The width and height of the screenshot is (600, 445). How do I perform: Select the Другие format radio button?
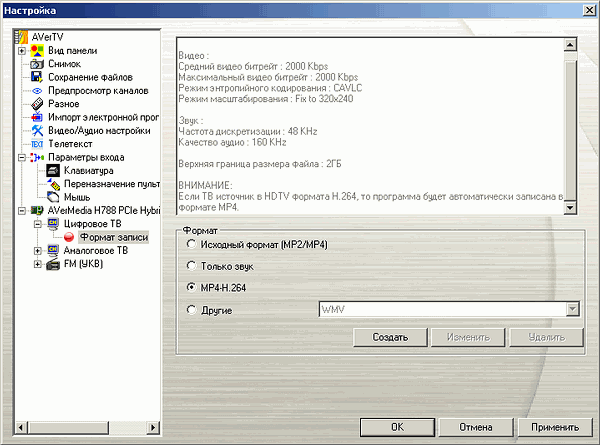(x=191, y=310)
